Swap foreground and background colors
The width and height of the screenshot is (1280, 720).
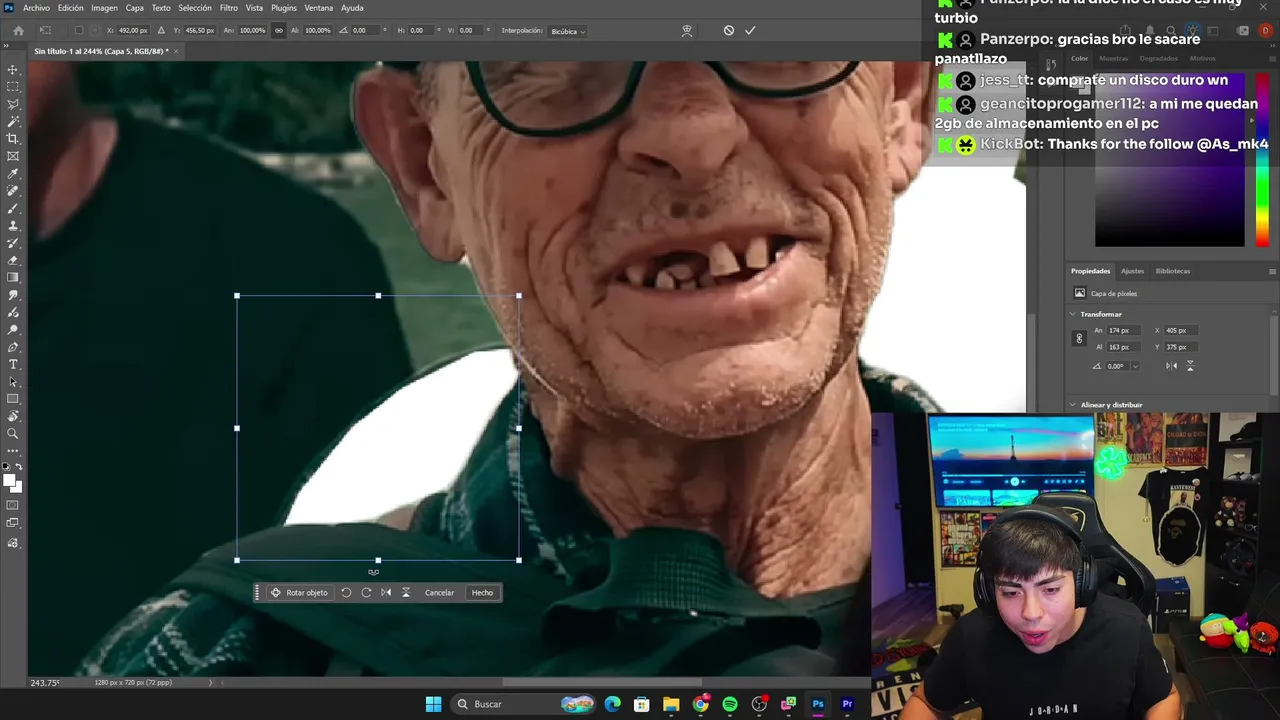(19, 467)
